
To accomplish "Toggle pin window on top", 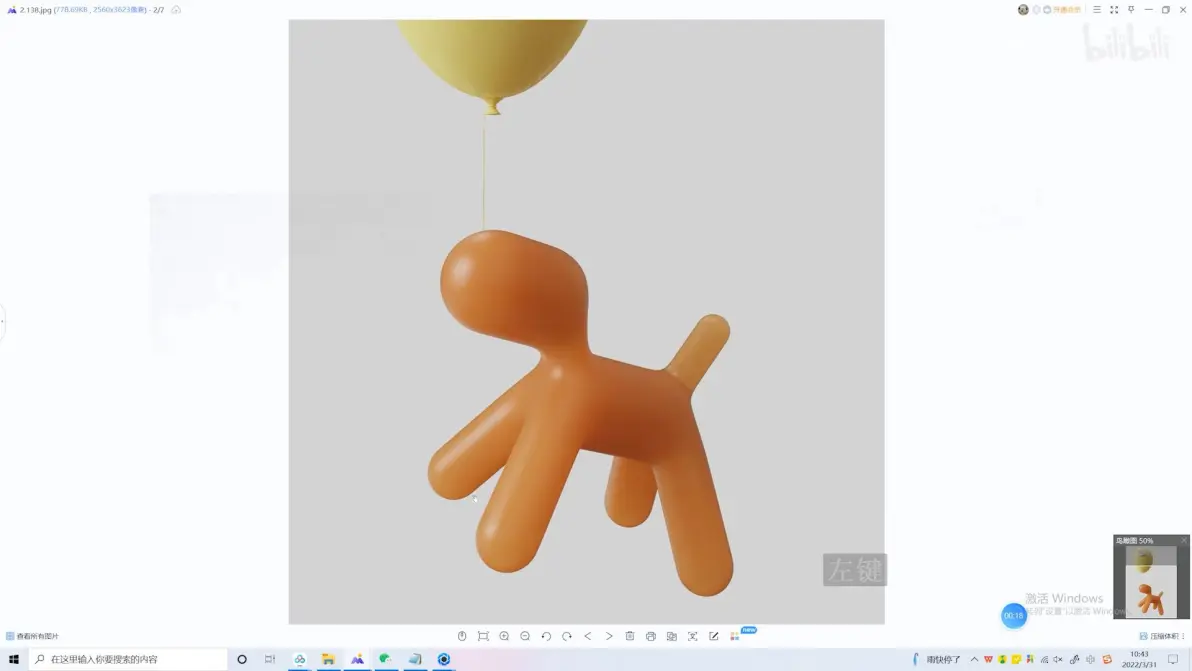I will click(x=1131, y=10).
